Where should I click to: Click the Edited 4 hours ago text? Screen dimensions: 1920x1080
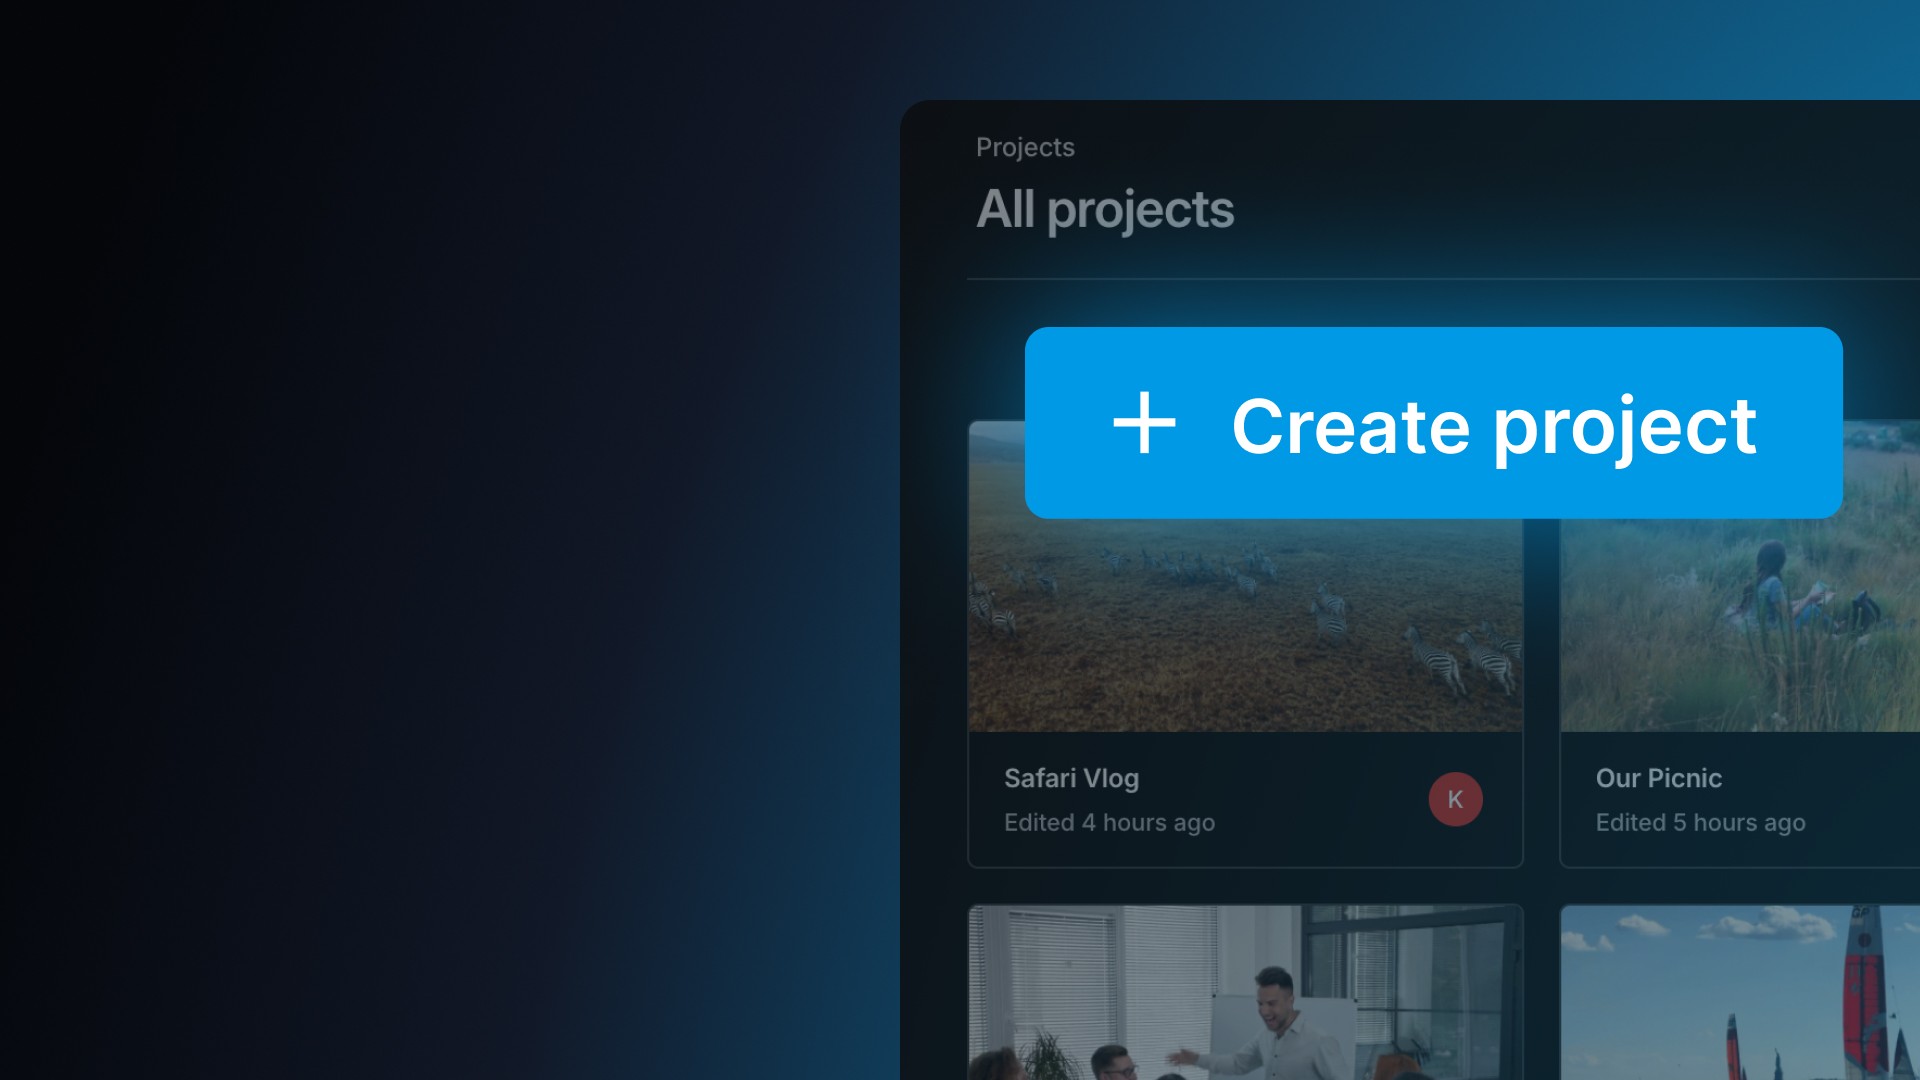[x=1109, y=822]
